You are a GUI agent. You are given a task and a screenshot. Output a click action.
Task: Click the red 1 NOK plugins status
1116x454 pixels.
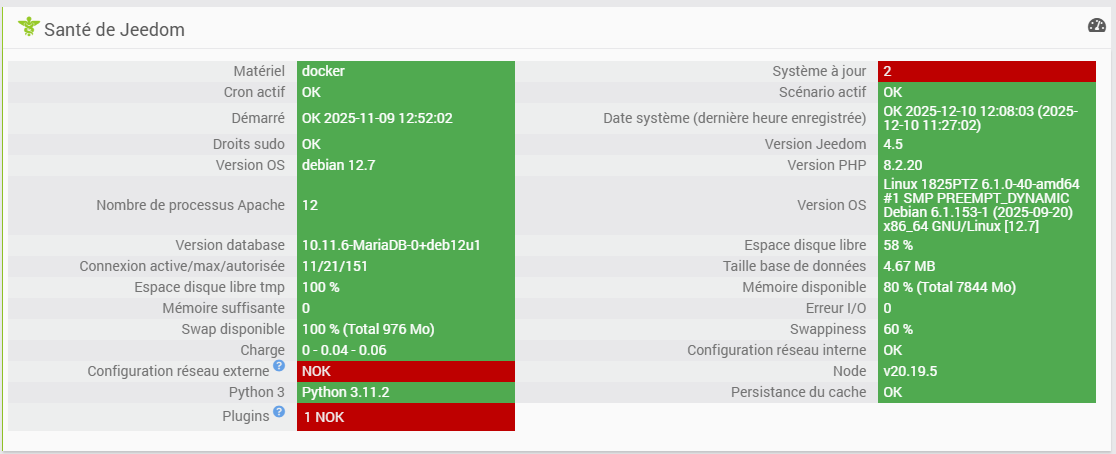click(405, 417)
